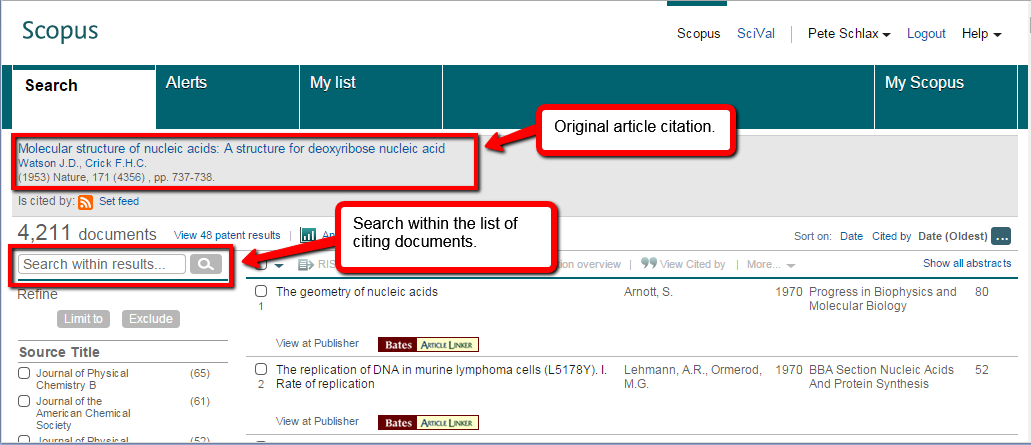Switch to the Search tab
1031x445 pixels.
(x=84, y=97)
